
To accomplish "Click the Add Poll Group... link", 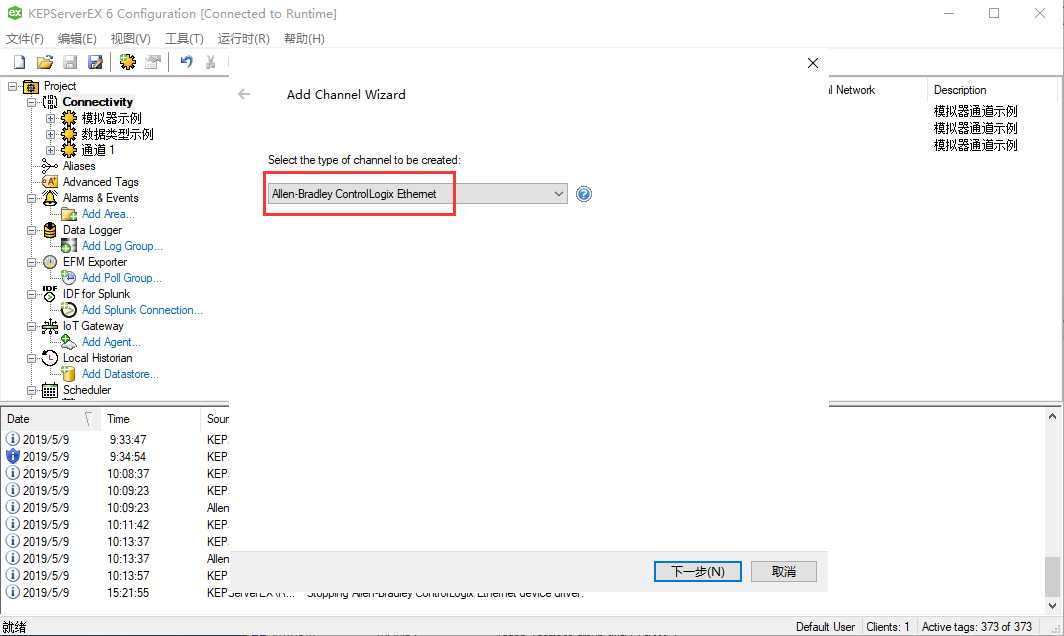I will pos(121,278).
